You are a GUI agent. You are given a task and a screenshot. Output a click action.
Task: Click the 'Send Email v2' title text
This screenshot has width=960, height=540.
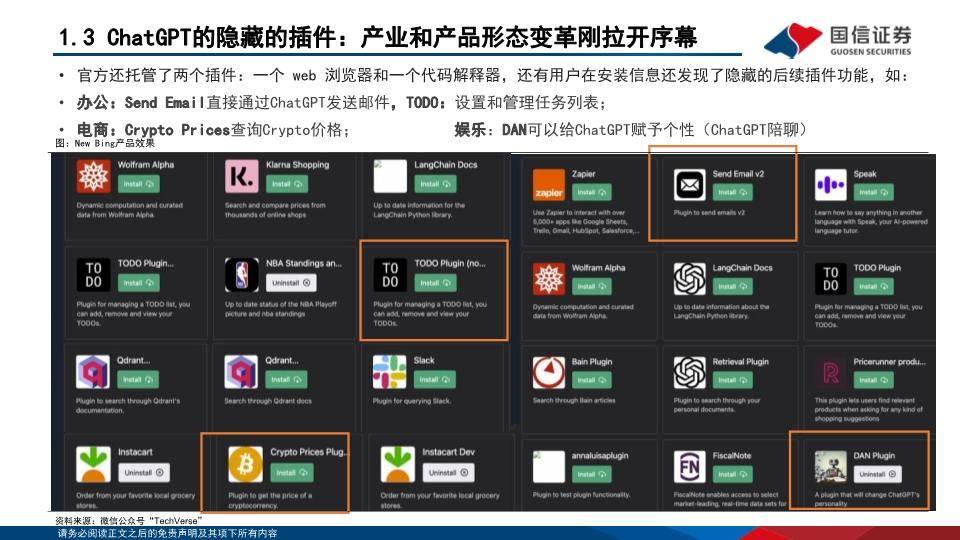coord(738,174)
